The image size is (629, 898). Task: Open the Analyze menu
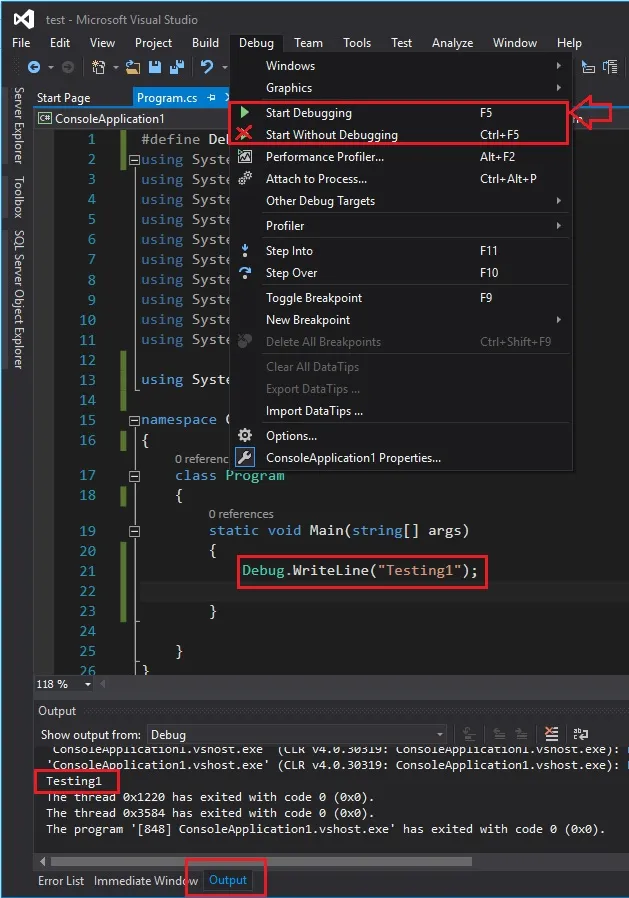(453, 43)
